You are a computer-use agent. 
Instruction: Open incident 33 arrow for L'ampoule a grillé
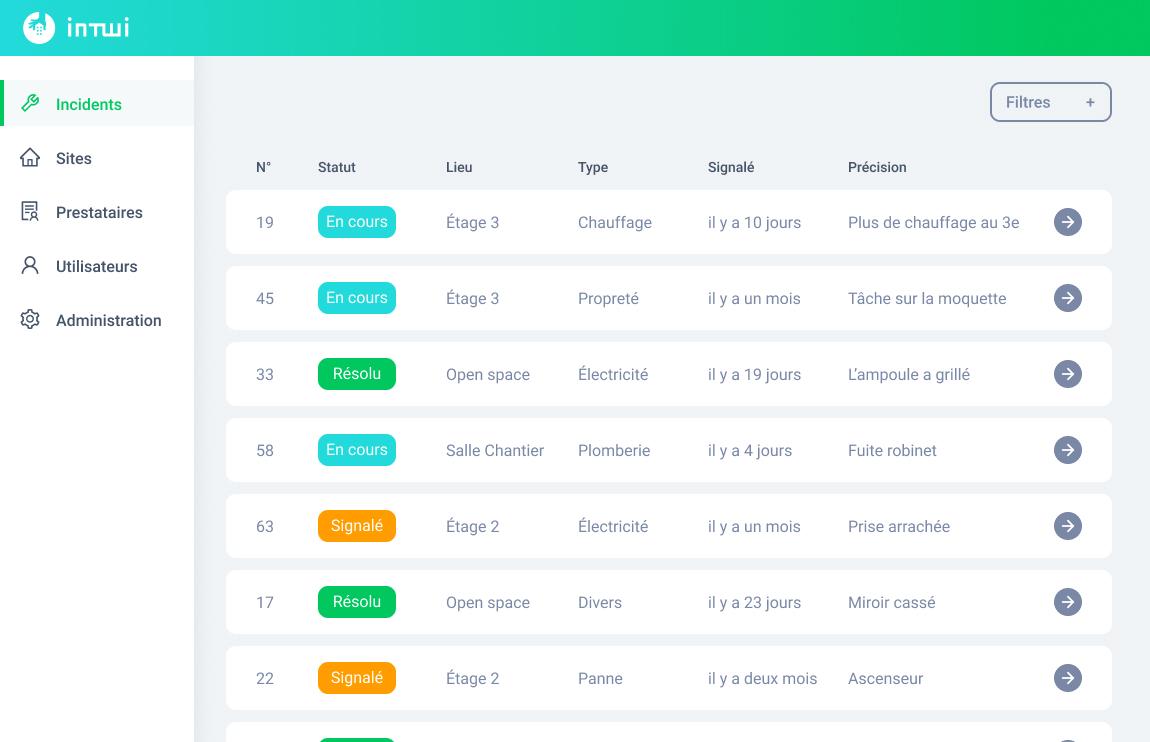click(1068, 374)
